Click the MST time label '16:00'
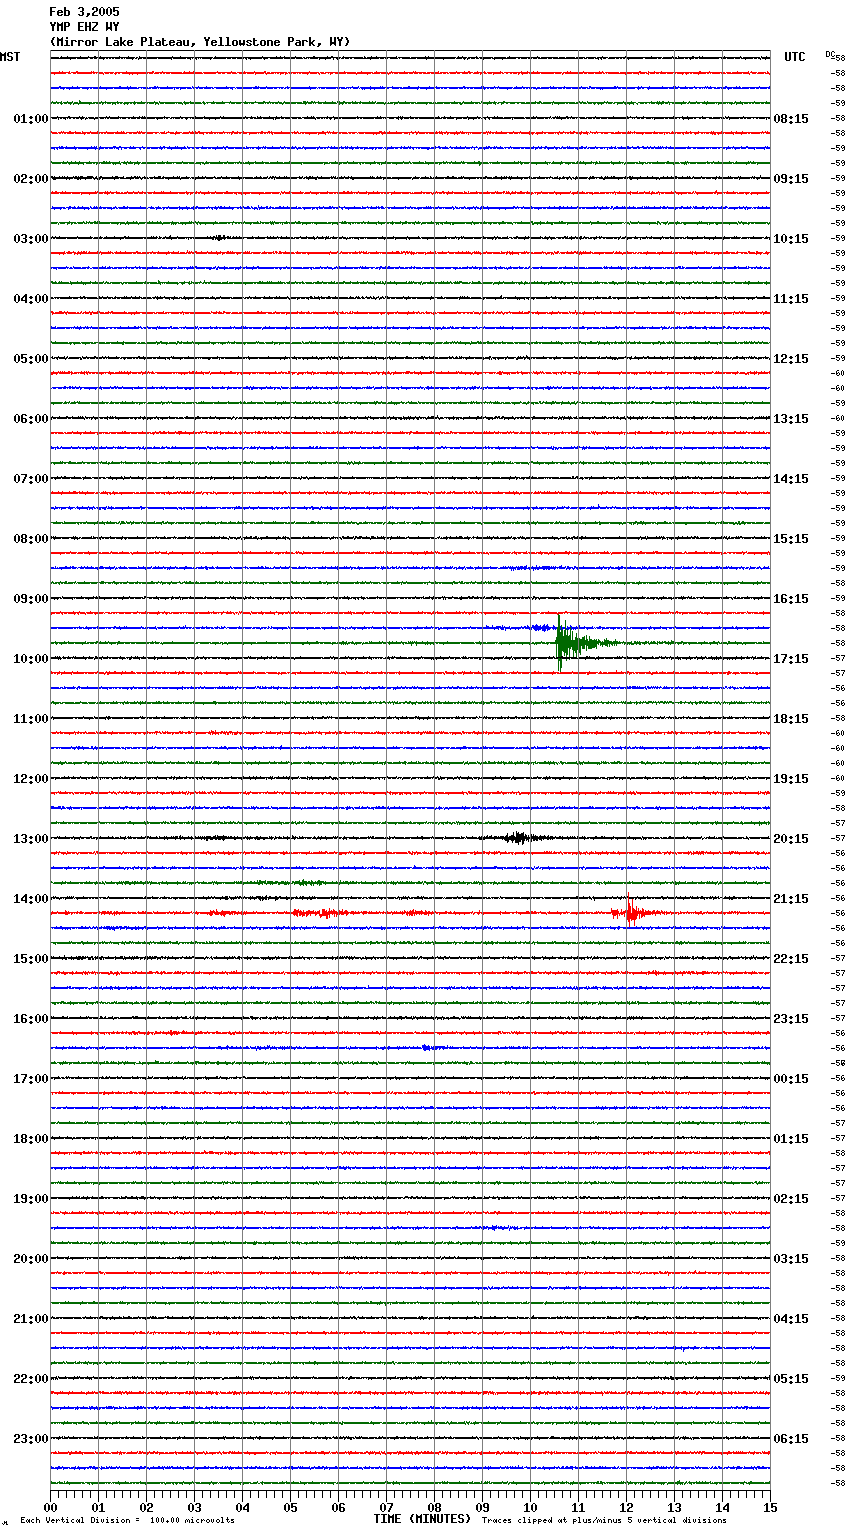Screen dimensions: 850x1534 tap(31, 1019)
